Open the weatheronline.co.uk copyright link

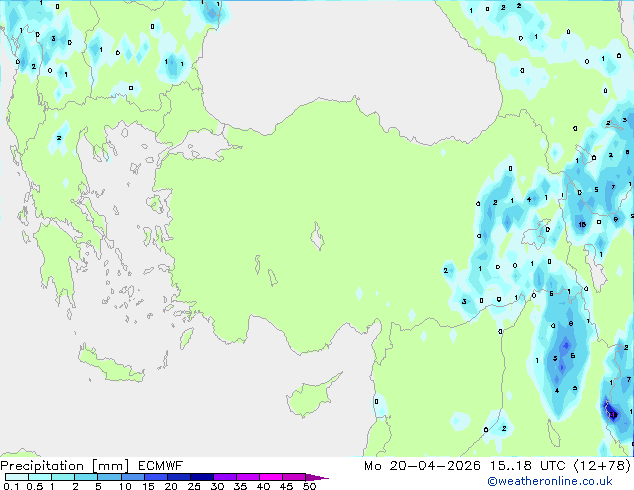click(550, 481)
